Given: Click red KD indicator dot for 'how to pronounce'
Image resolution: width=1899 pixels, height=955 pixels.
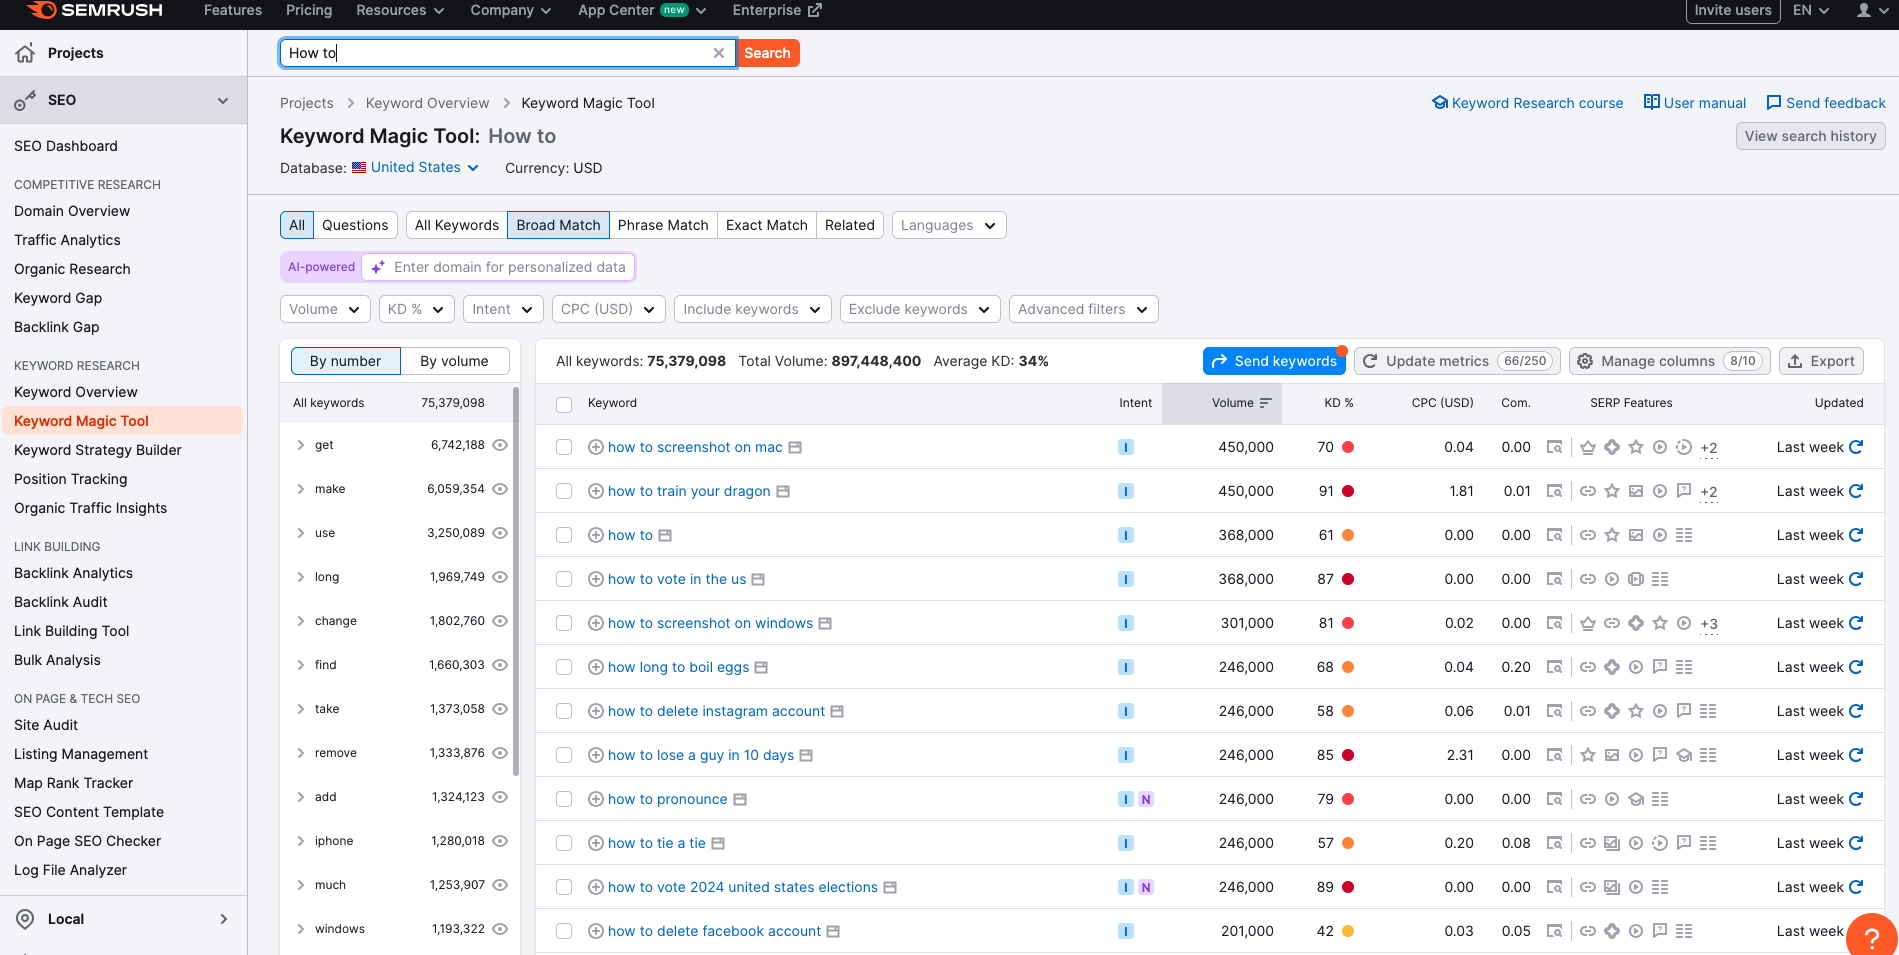Looking at the screenshot, I should pos(1348,799).
